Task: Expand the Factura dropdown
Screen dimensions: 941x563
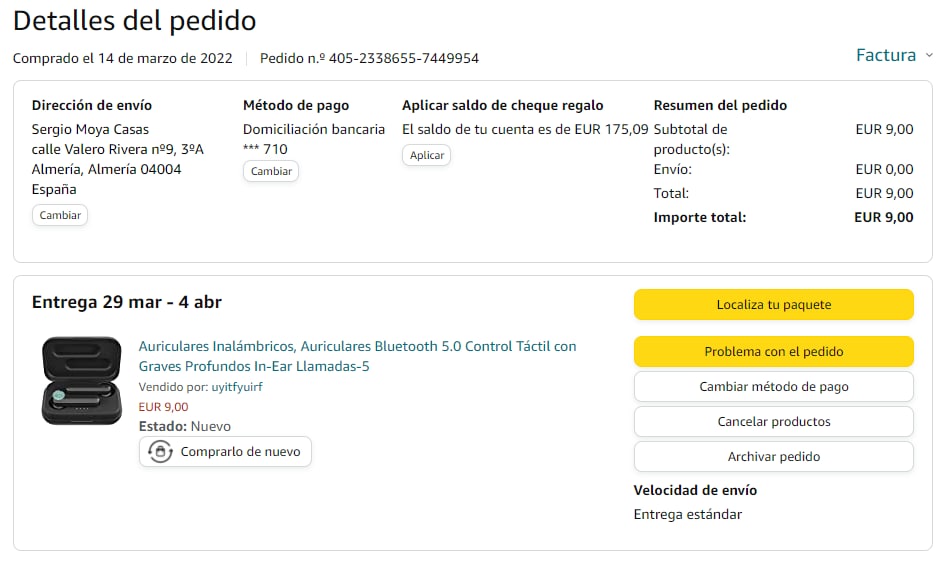Action: [894, 55]
